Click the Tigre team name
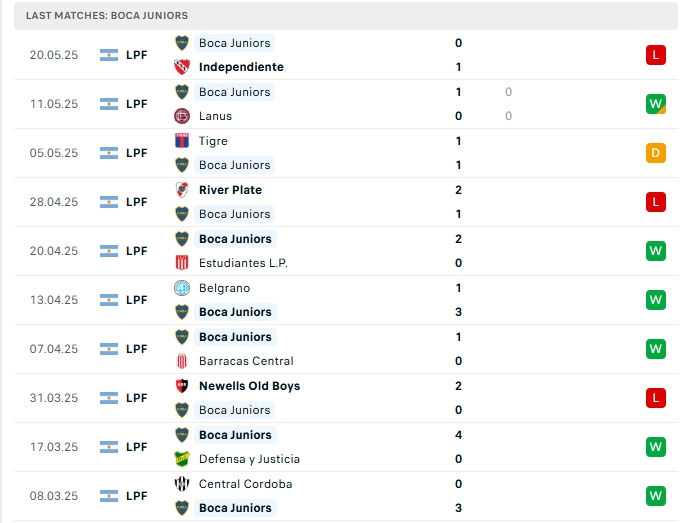This screenshot has height=523, width=690. click(213, 141)
